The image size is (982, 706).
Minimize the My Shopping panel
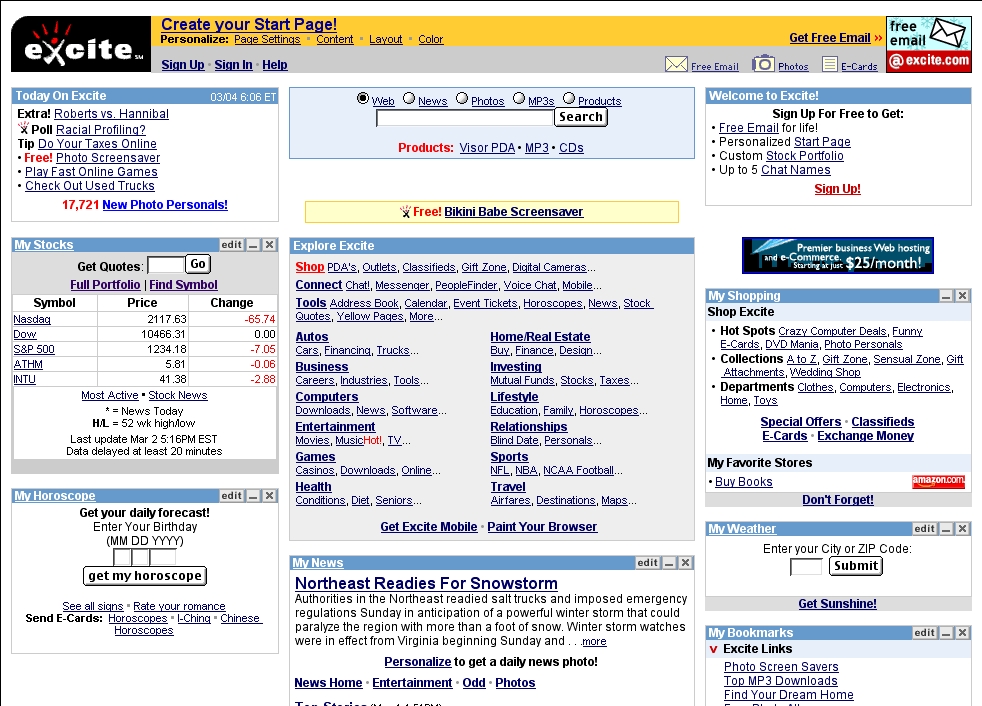tap(945, 296)
